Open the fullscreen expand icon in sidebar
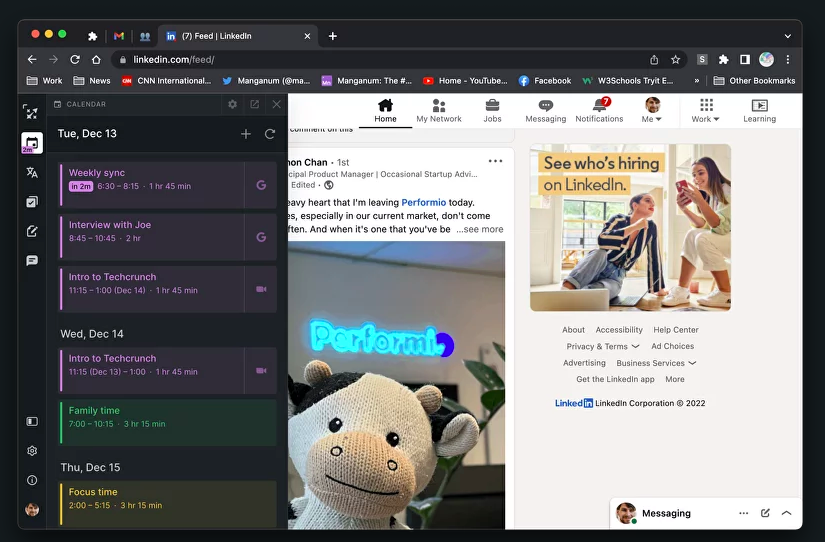Image resolution: width=825 pixels, height=542 pixels. pos(31,112)
